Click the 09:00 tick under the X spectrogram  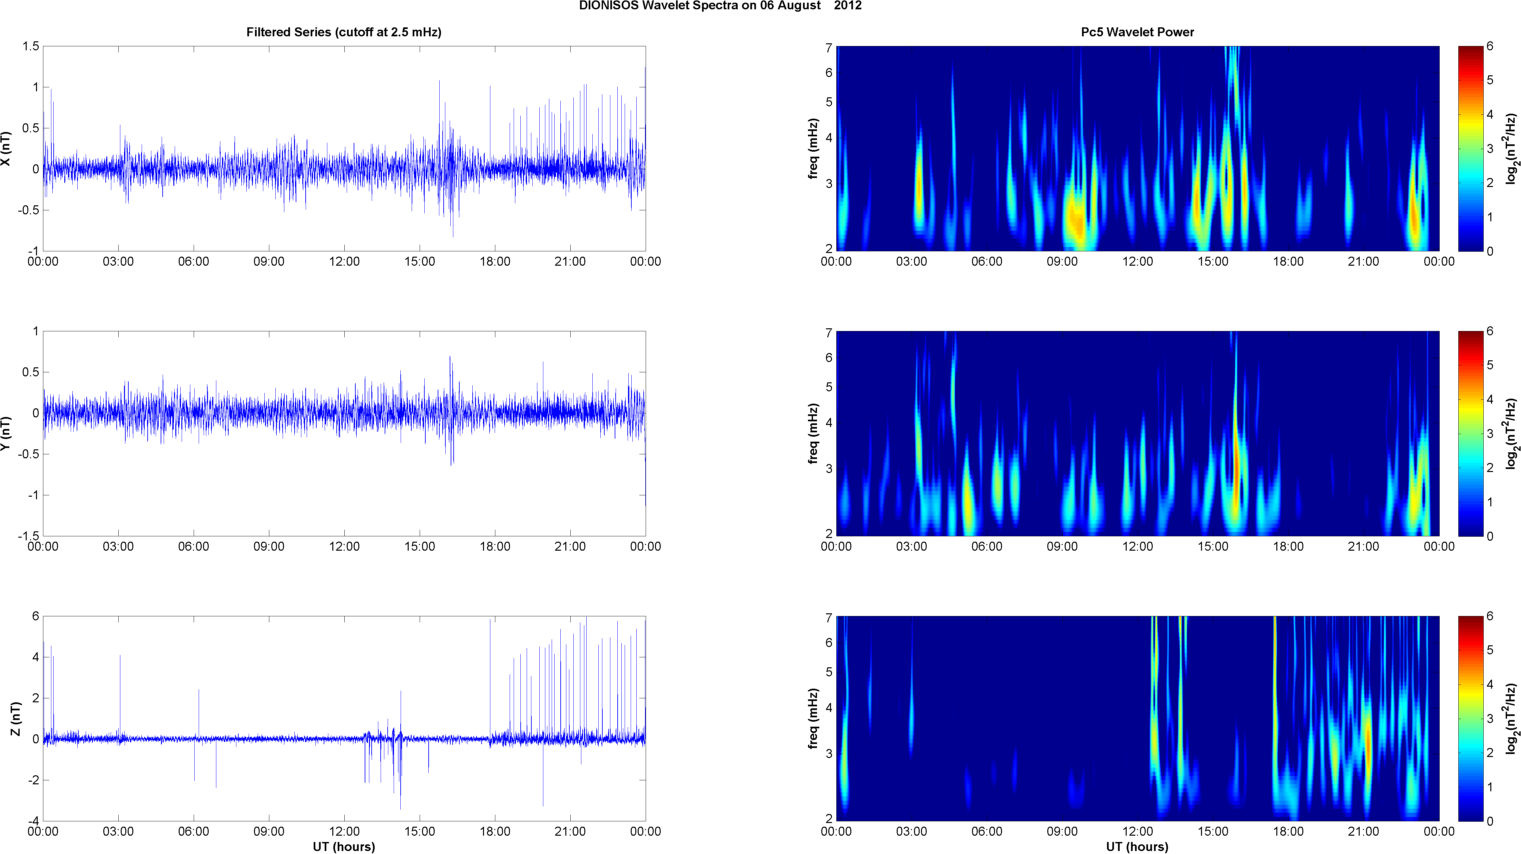pyautogui.click(x=1062, y=262)
